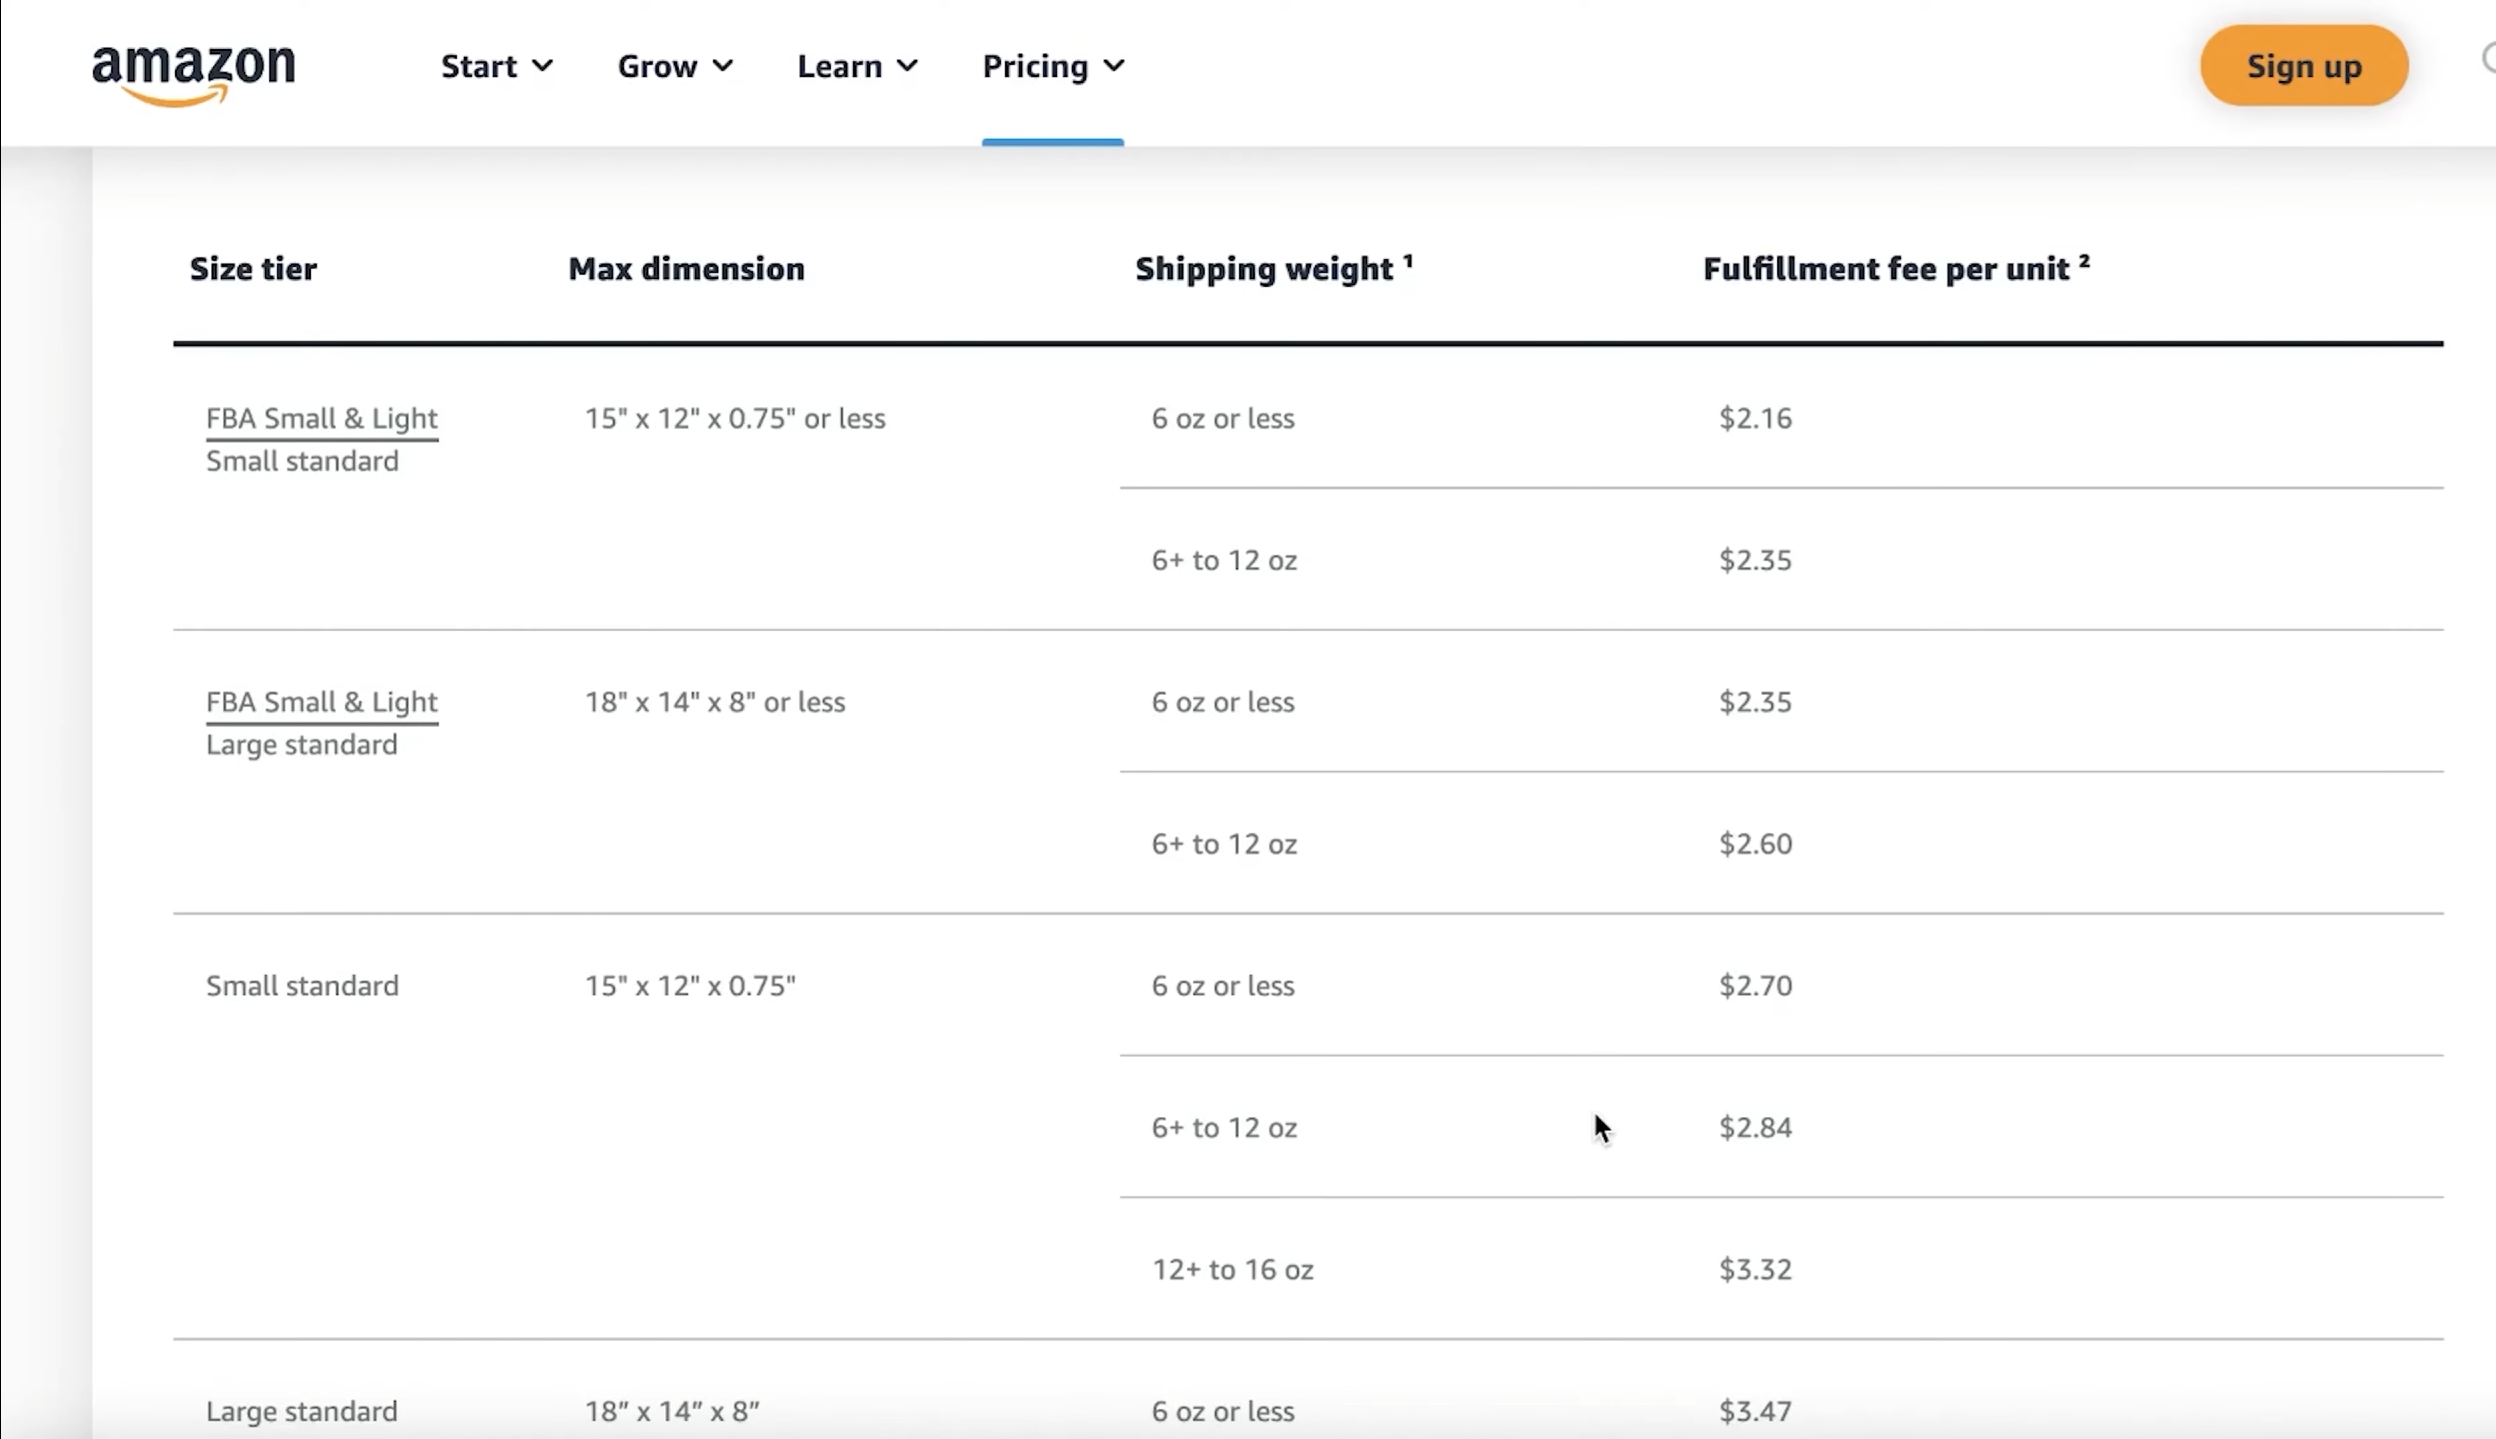Select the $2.60 fee value

(x=1755, y=844)
